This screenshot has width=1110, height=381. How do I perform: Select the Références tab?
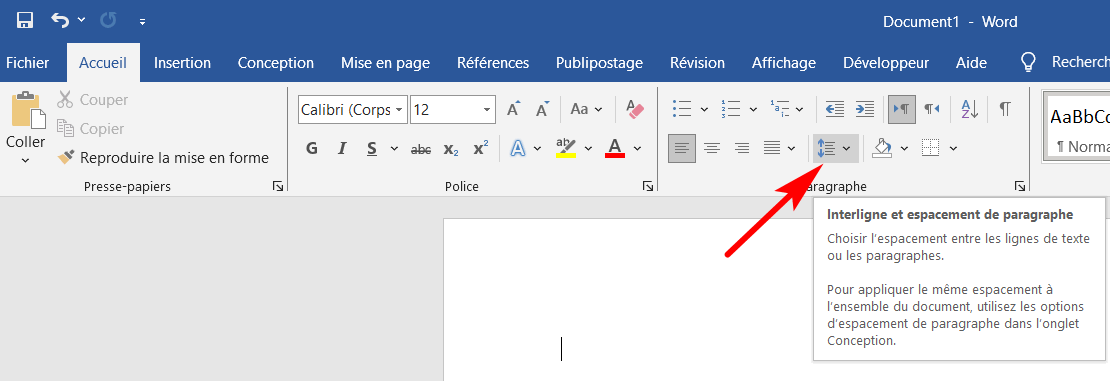tap(493, 63)
